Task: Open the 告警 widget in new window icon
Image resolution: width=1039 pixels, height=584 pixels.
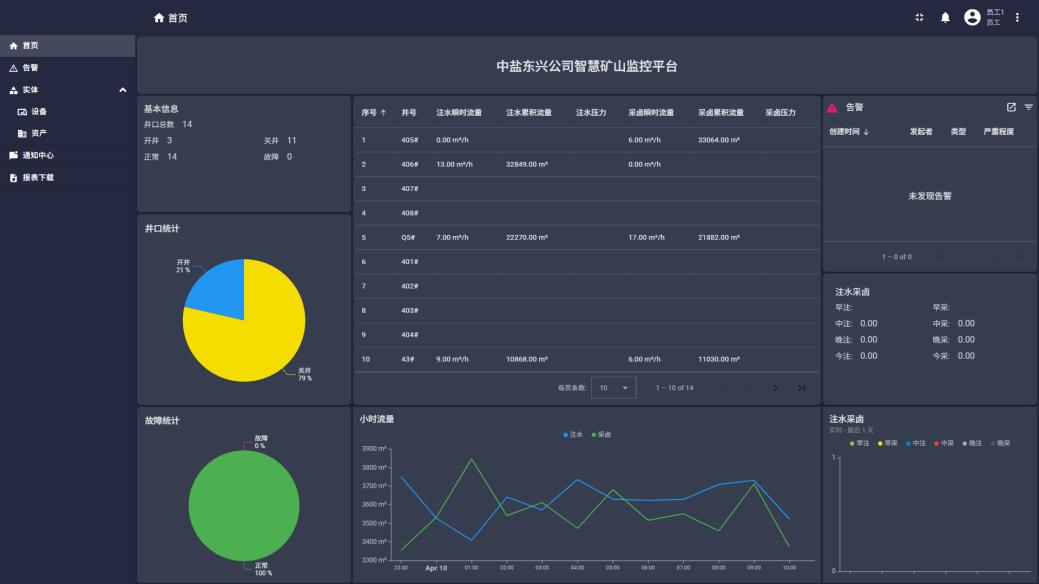Action: click(1011, 107)
